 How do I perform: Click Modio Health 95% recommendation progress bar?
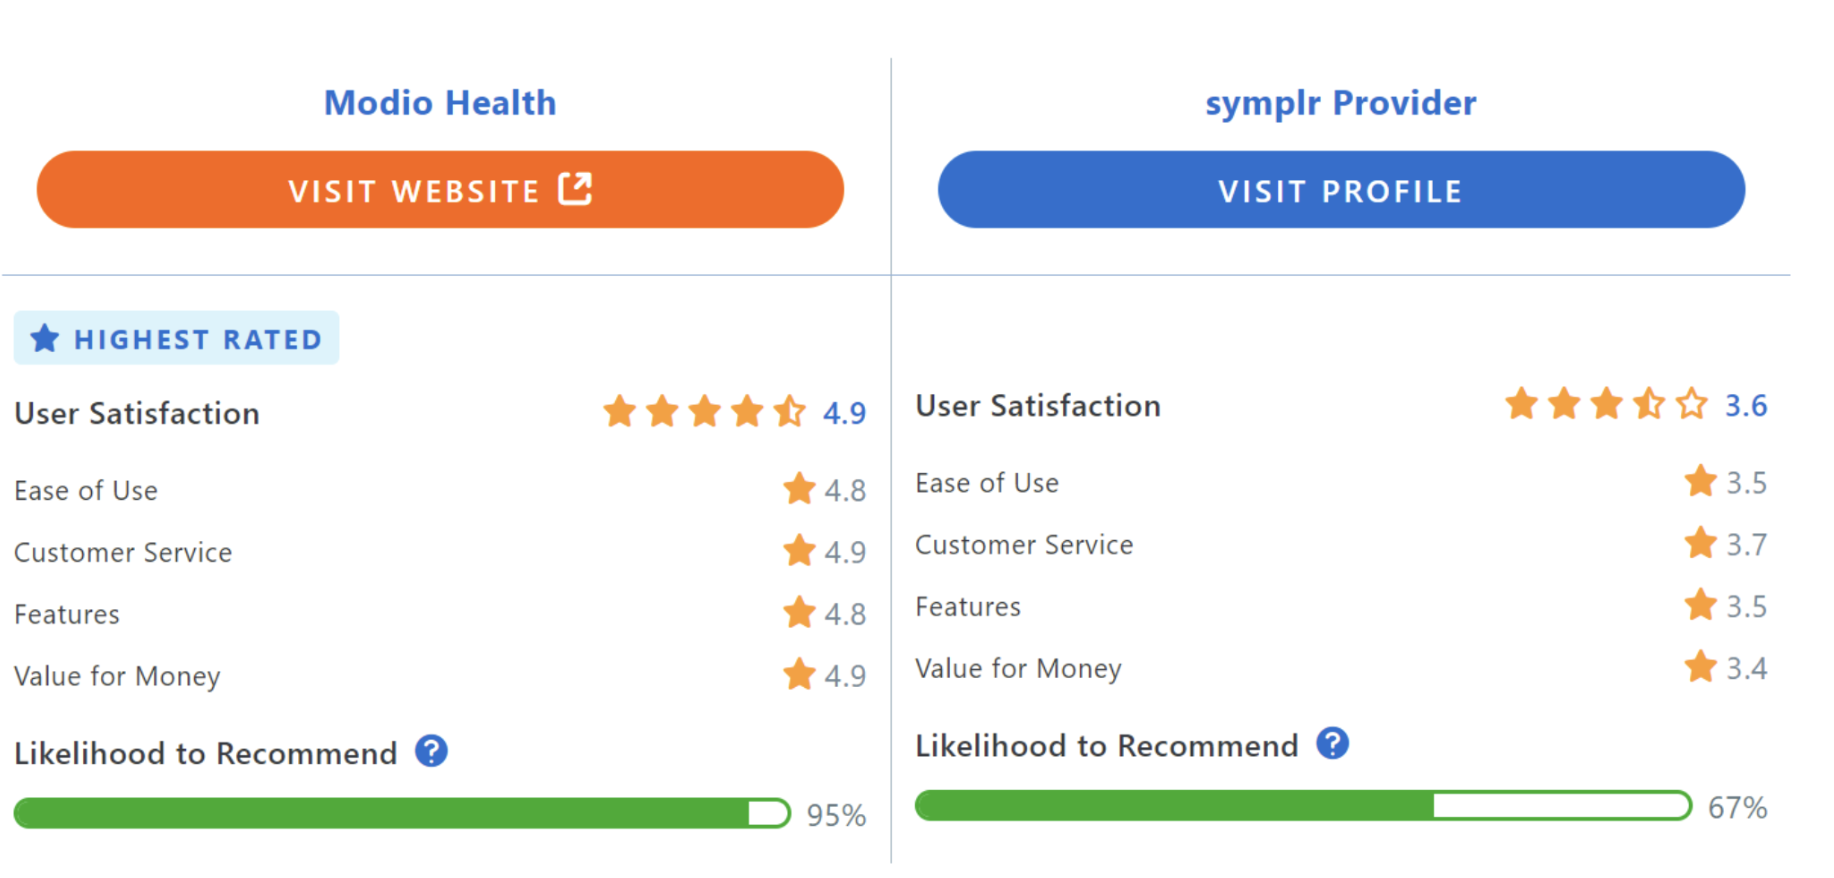[402, 813]
